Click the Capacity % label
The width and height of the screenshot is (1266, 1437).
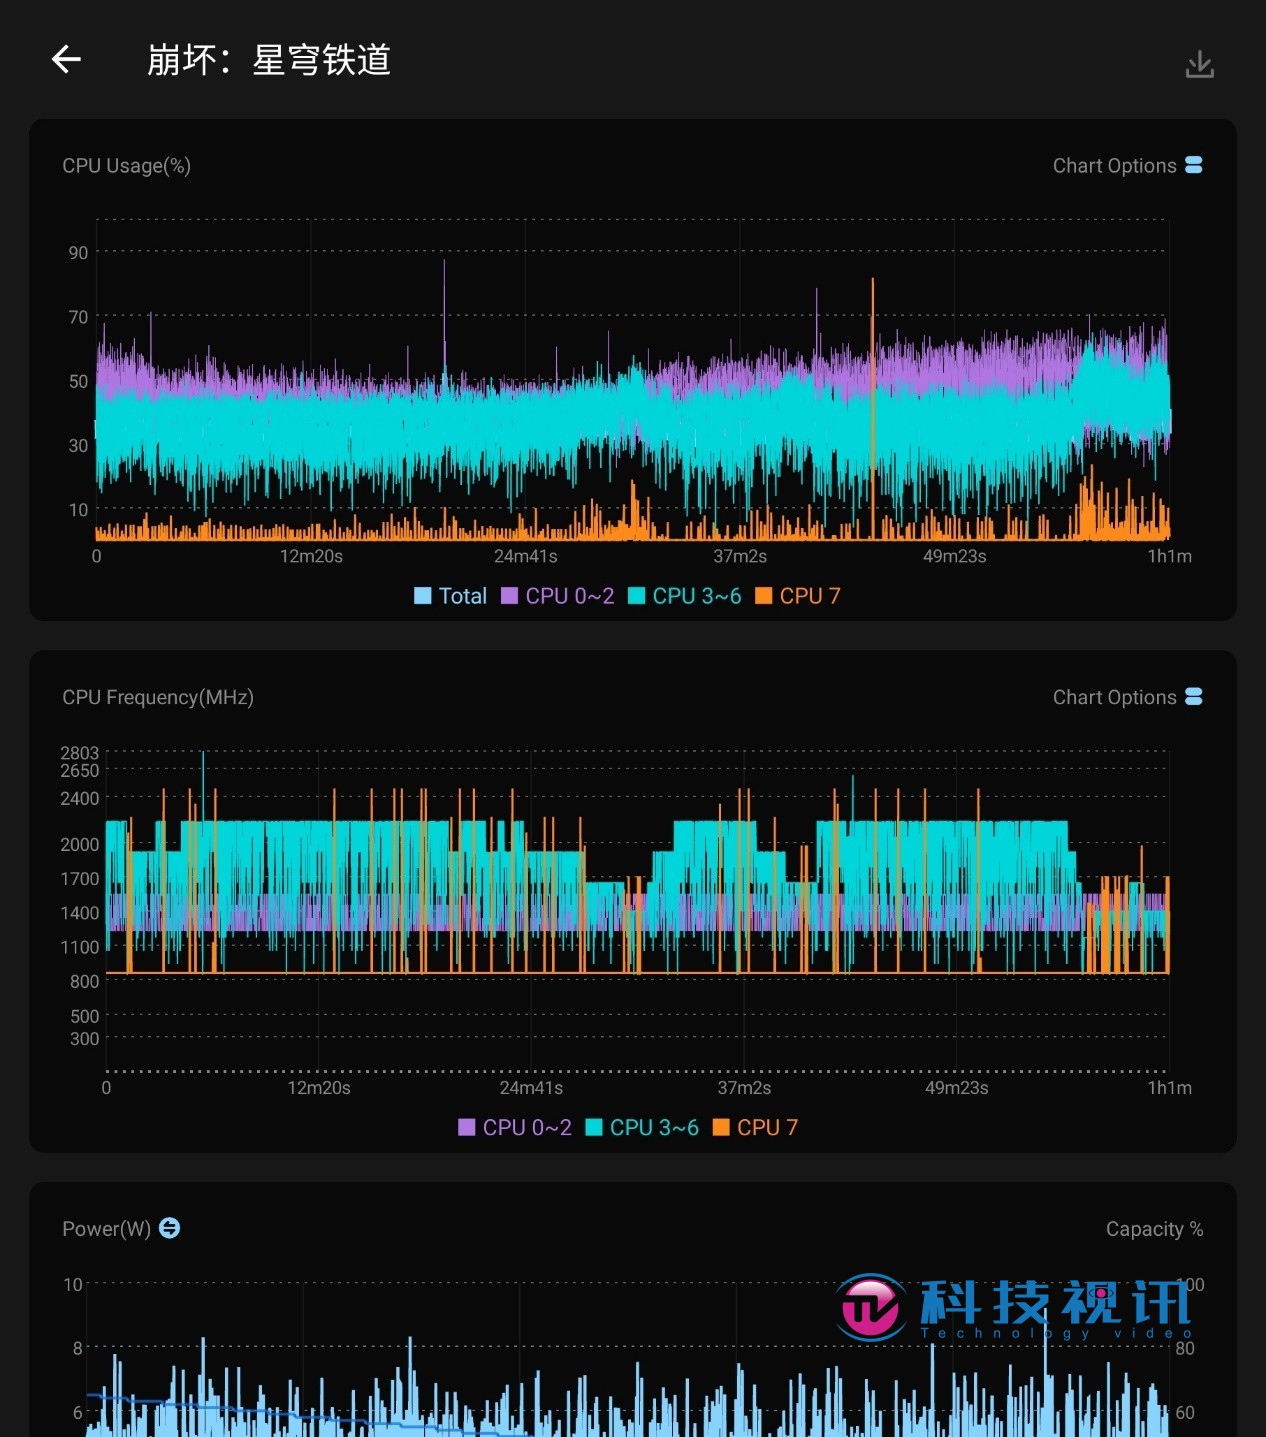1154,1229
